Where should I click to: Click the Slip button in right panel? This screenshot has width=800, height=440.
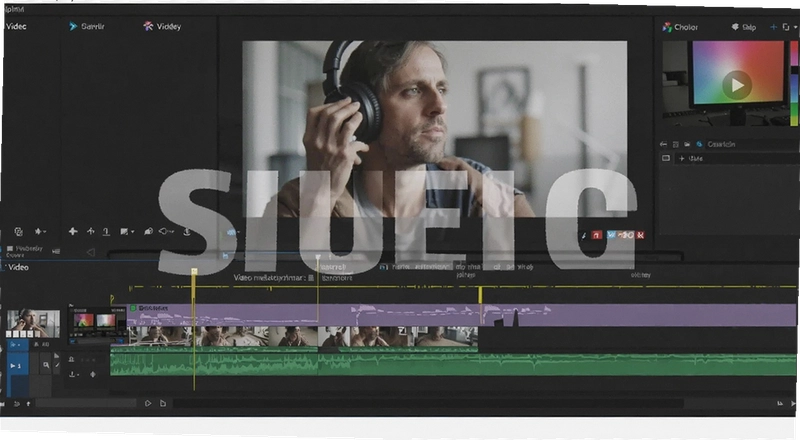[744, 27]
